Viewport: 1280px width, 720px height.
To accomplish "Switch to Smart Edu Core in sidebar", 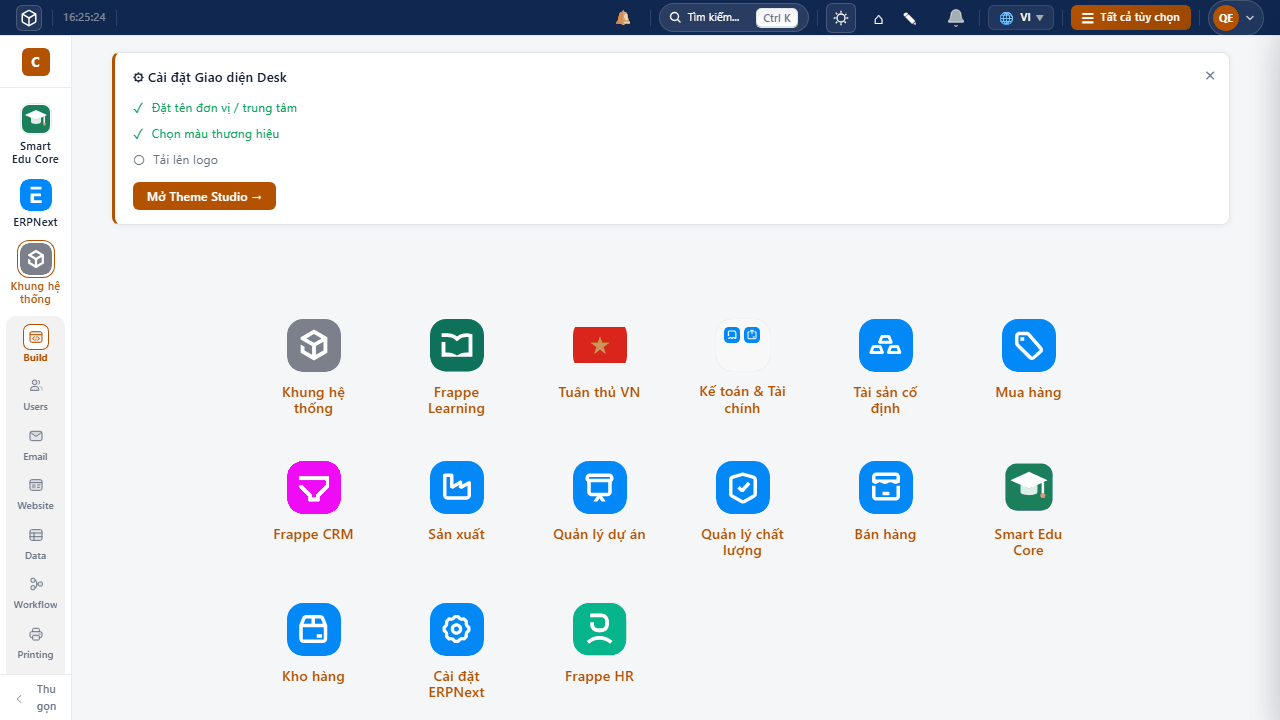I will 36,134.
